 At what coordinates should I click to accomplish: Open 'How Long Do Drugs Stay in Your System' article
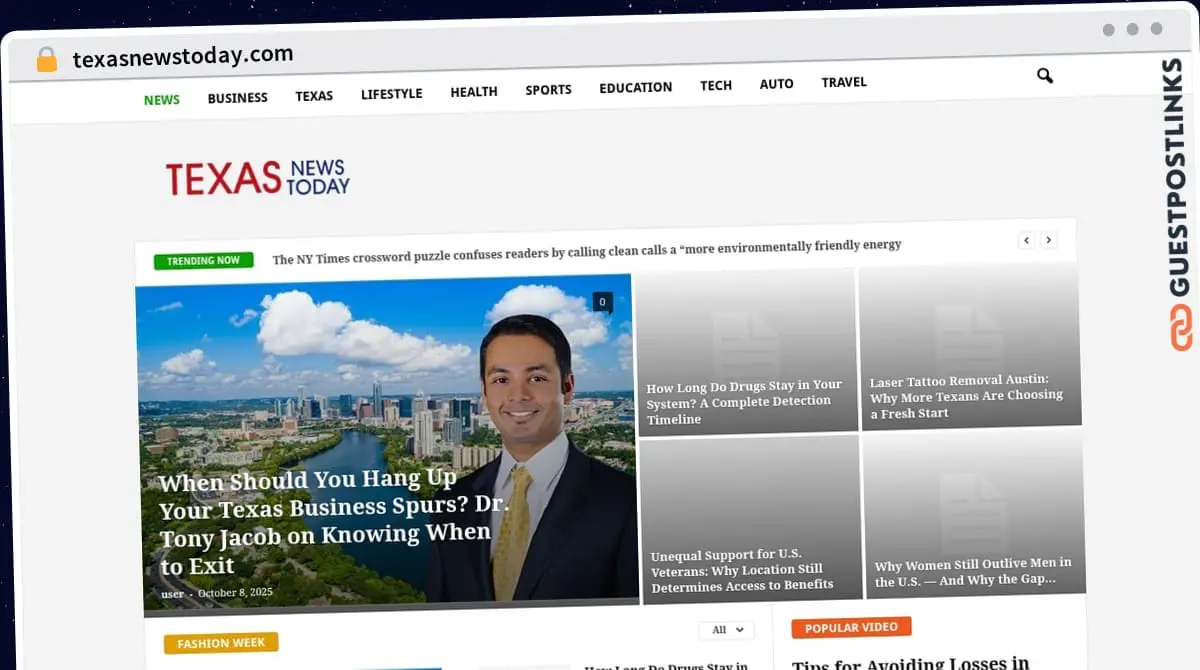point(745,402)
